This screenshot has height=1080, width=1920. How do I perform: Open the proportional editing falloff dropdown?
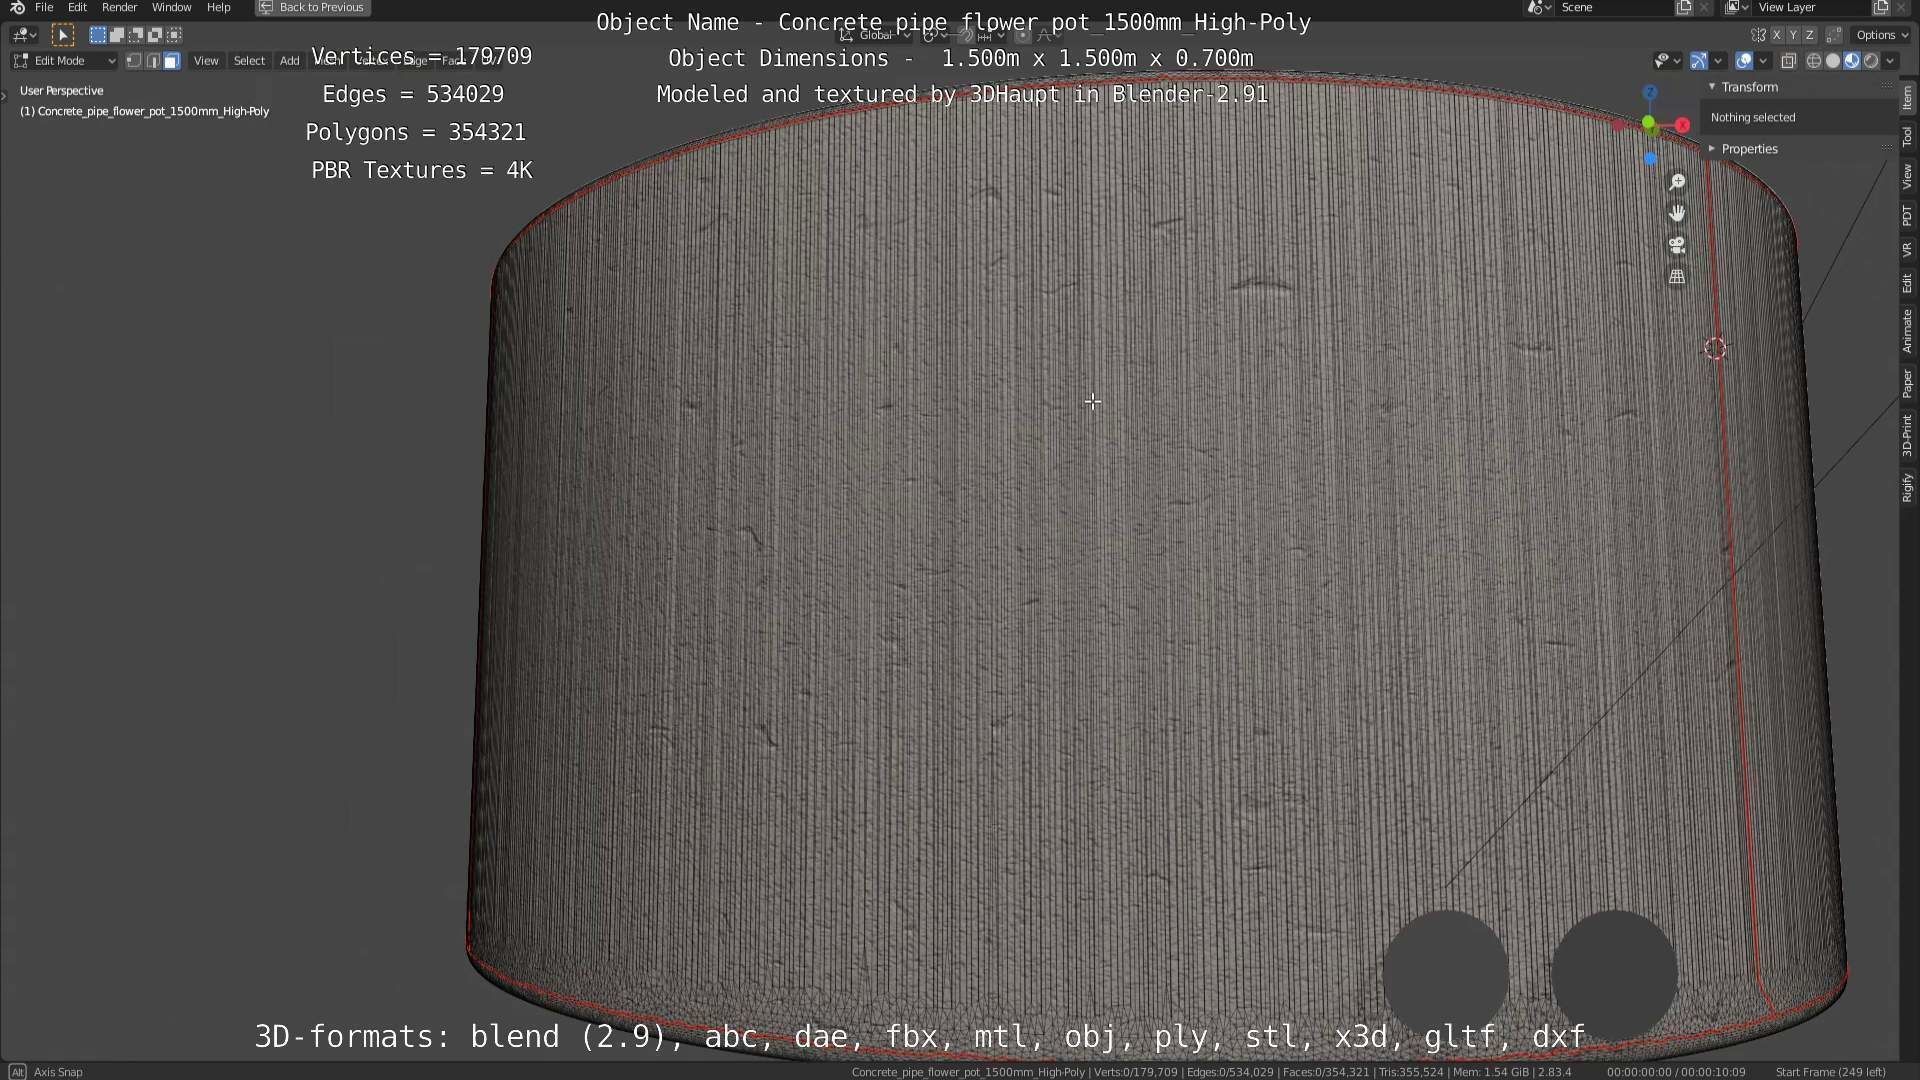pos(1048,35)
